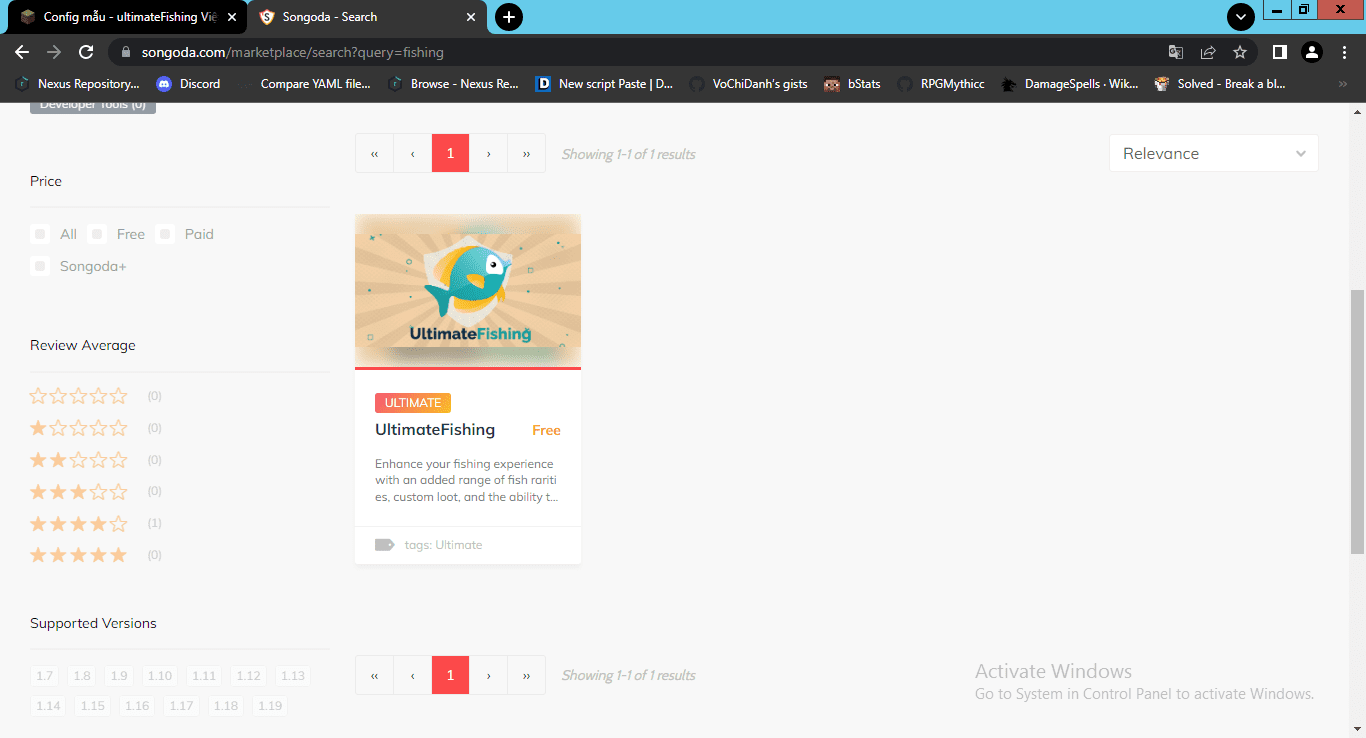Open the Google Translate icon in address bar

[x=1176, y=52]
